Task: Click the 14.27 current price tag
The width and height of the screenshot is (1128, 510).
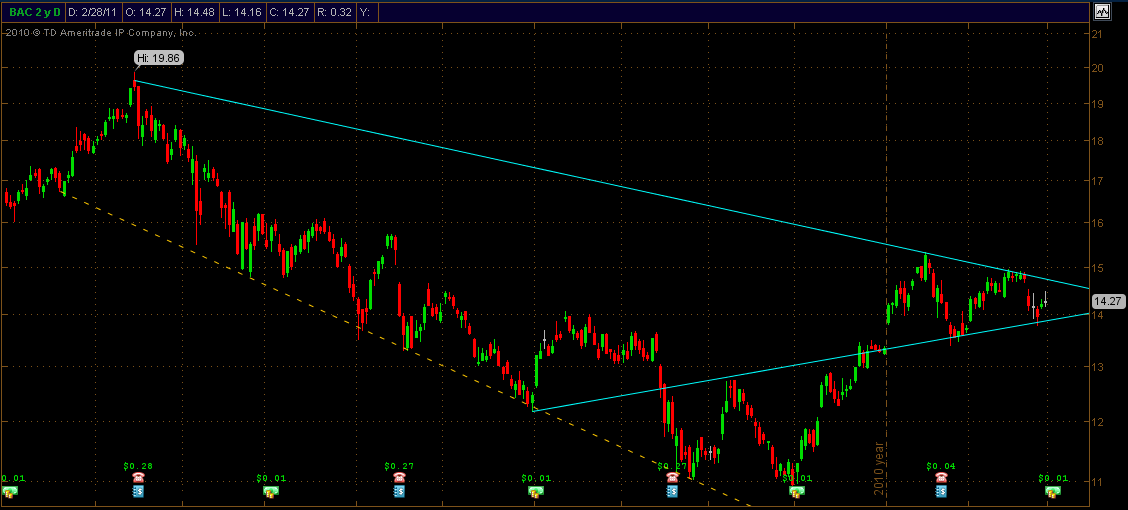Action: tap(1107, 302)
